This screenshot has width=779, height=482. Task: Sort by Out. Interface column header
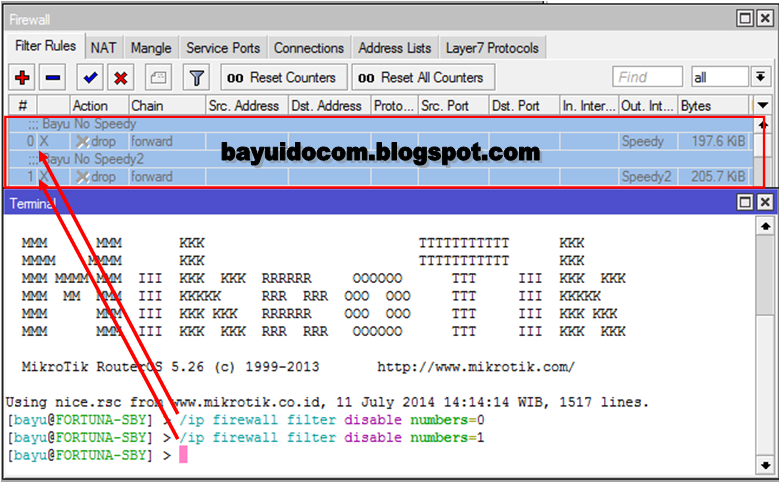tap(648, 106)
